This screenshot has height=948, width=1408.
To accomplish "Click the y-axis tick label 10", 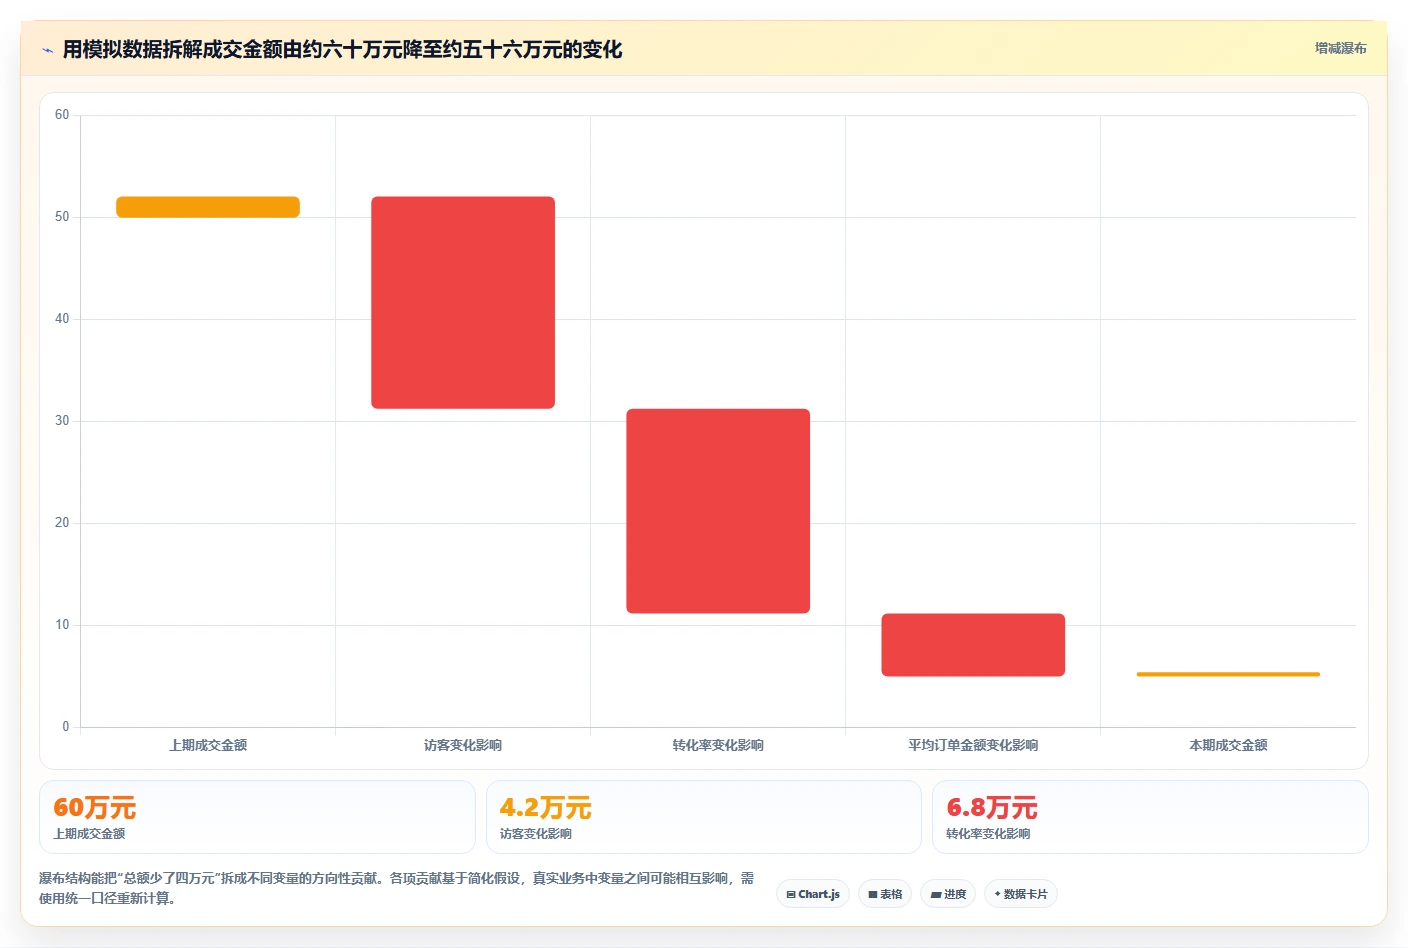I will coord(62,625).
